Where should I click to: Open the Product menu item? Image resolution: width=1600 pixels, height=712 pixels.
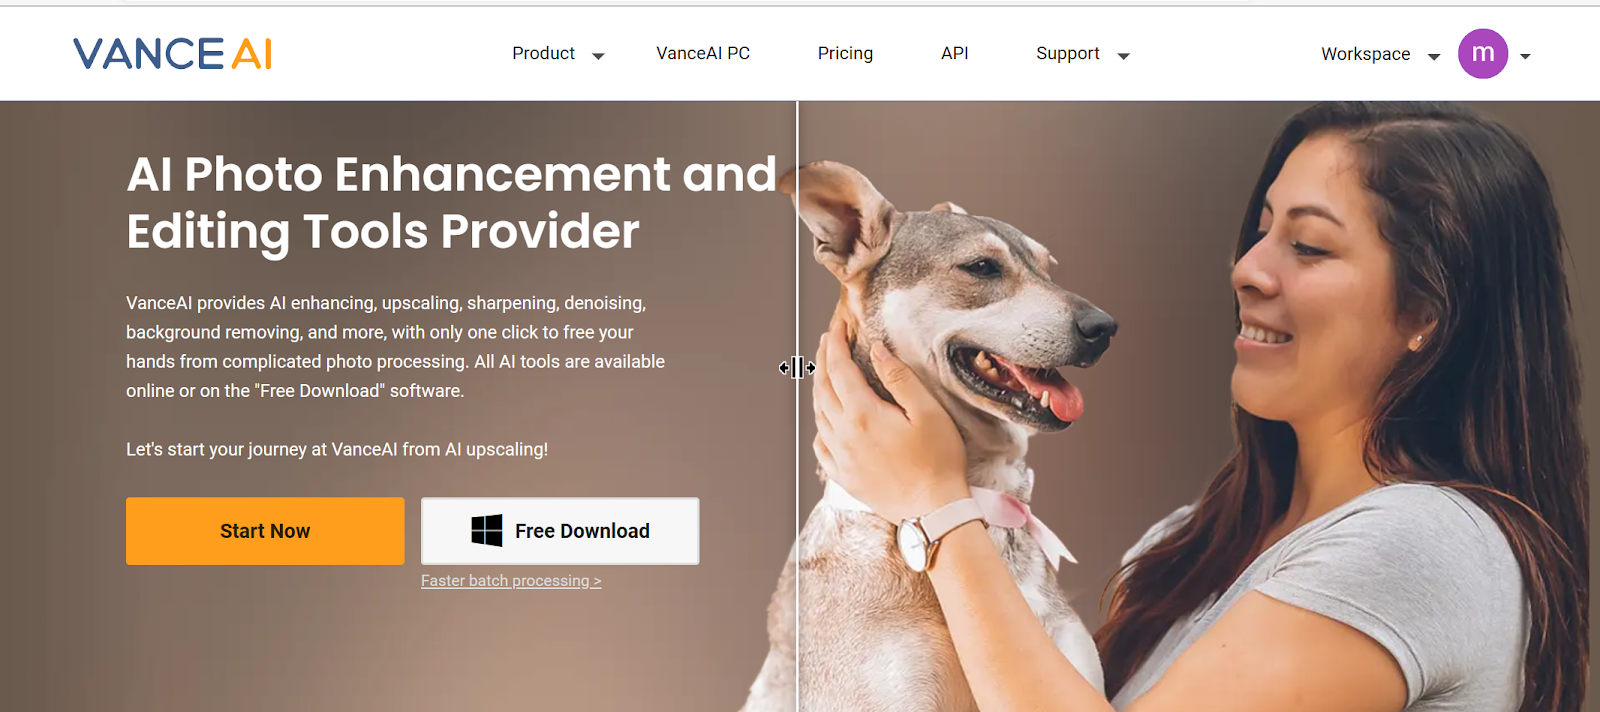point(543,53)
